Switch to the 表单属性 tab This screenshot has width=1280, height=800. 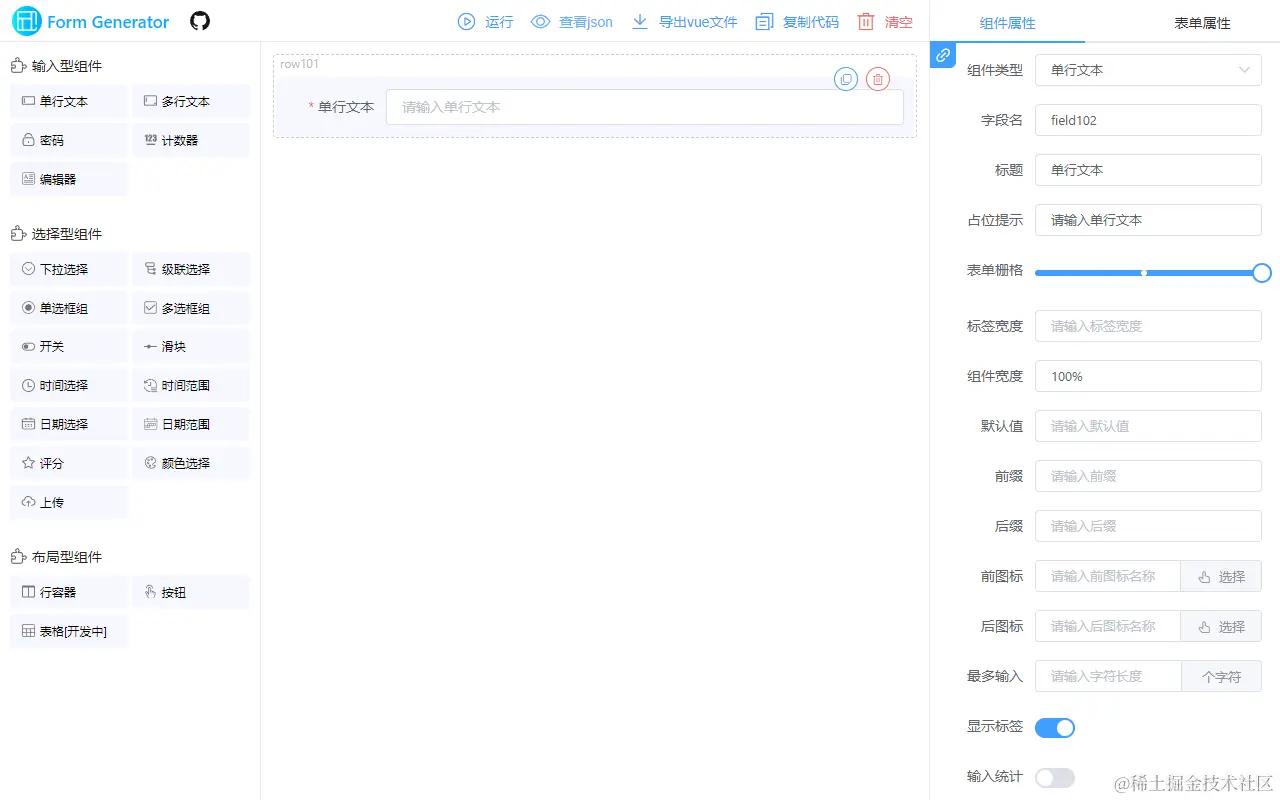click(1202, 22)
